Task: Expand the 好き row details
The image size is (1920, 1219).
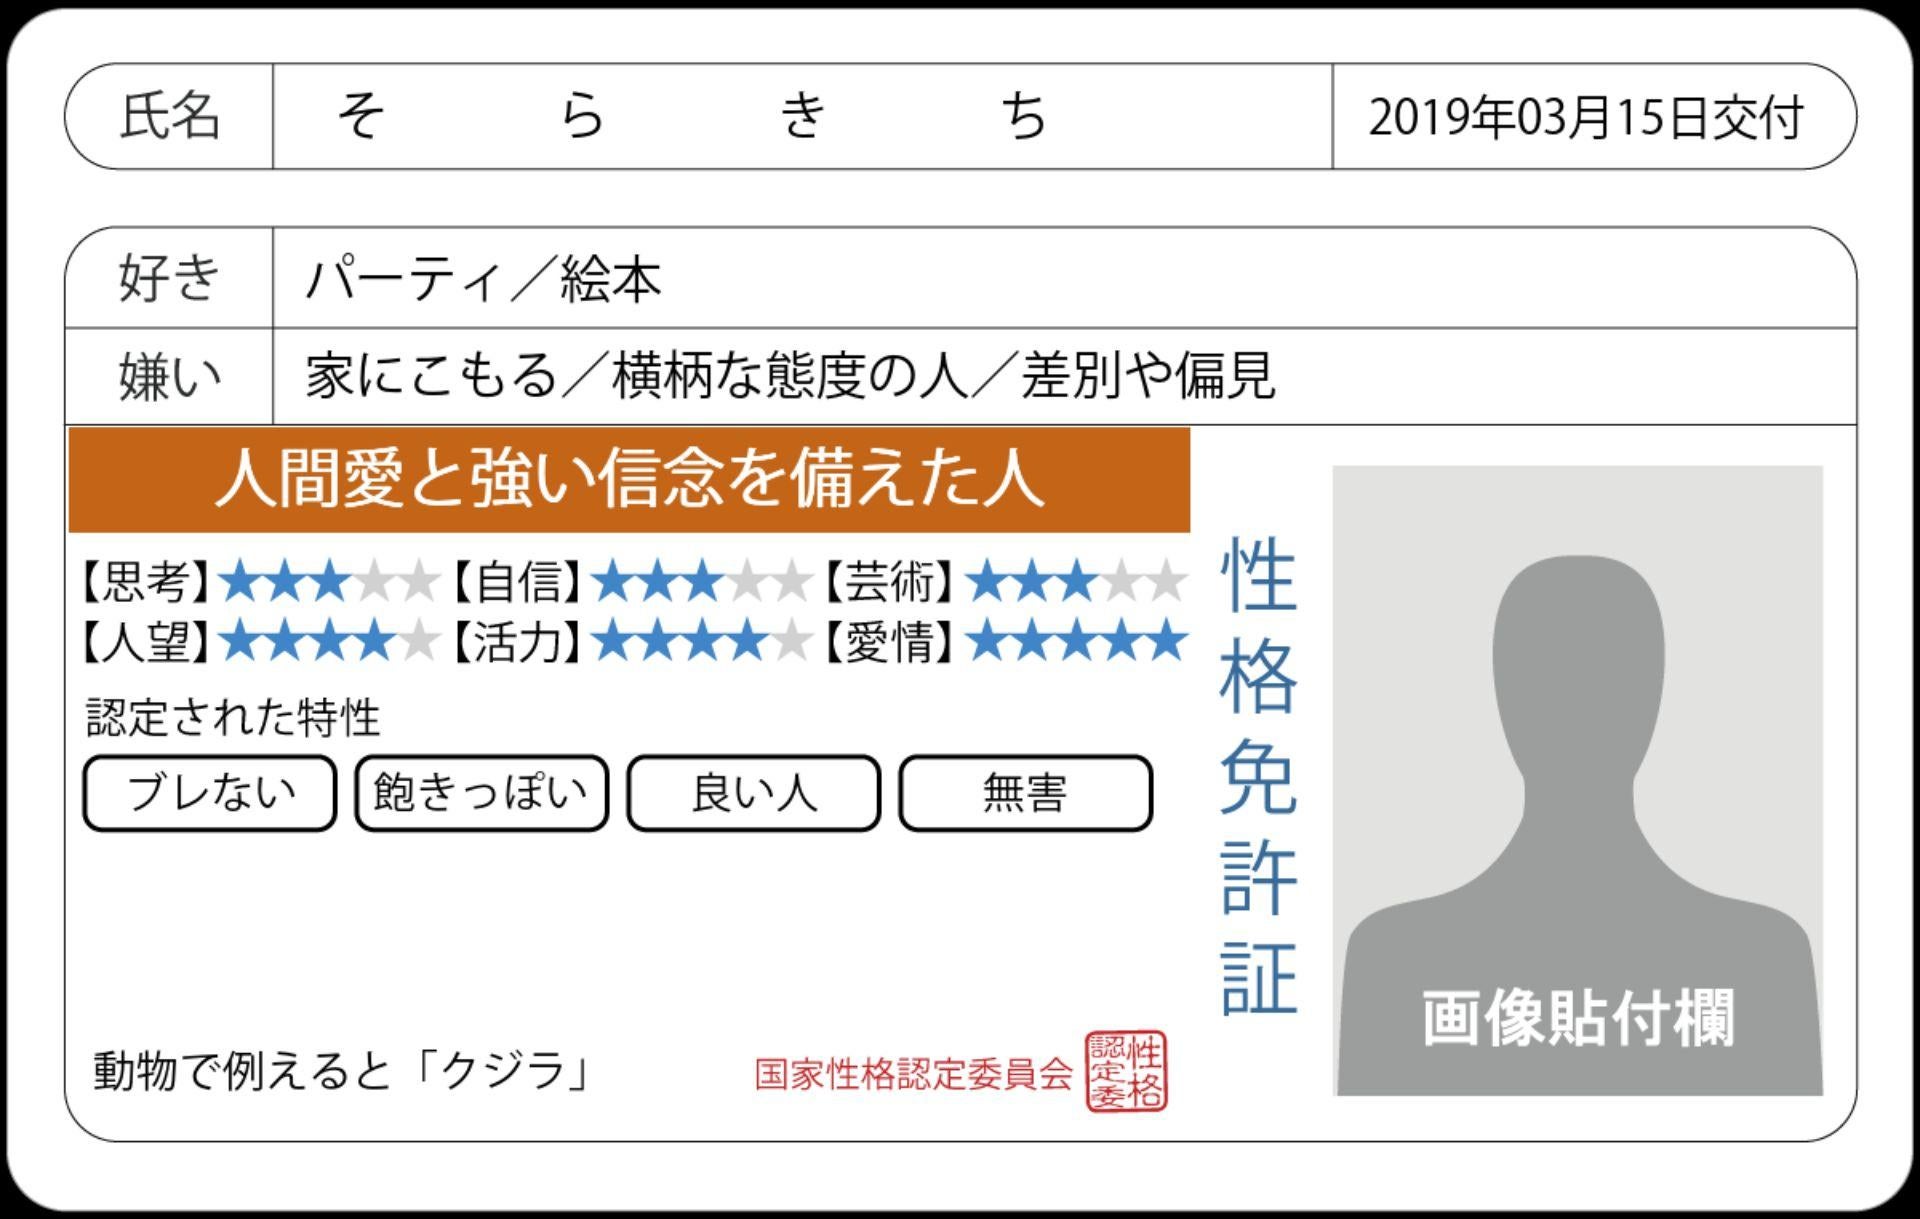Action: 167,276
